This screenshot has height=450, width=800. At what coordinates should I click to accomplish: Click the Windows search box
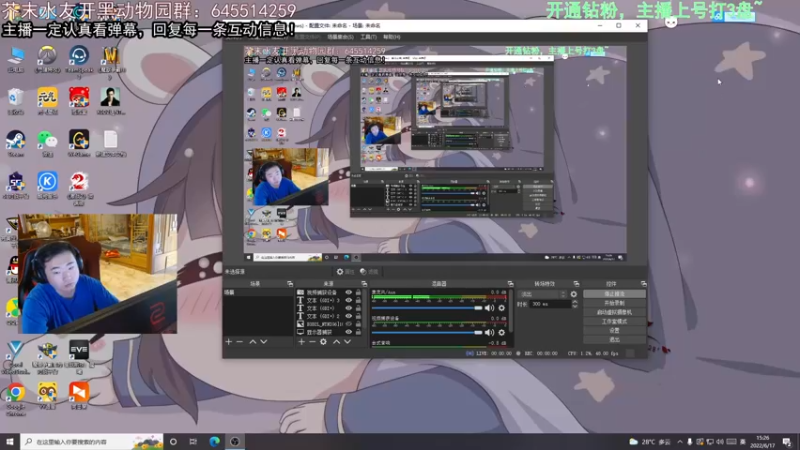(x=92, y=442)
